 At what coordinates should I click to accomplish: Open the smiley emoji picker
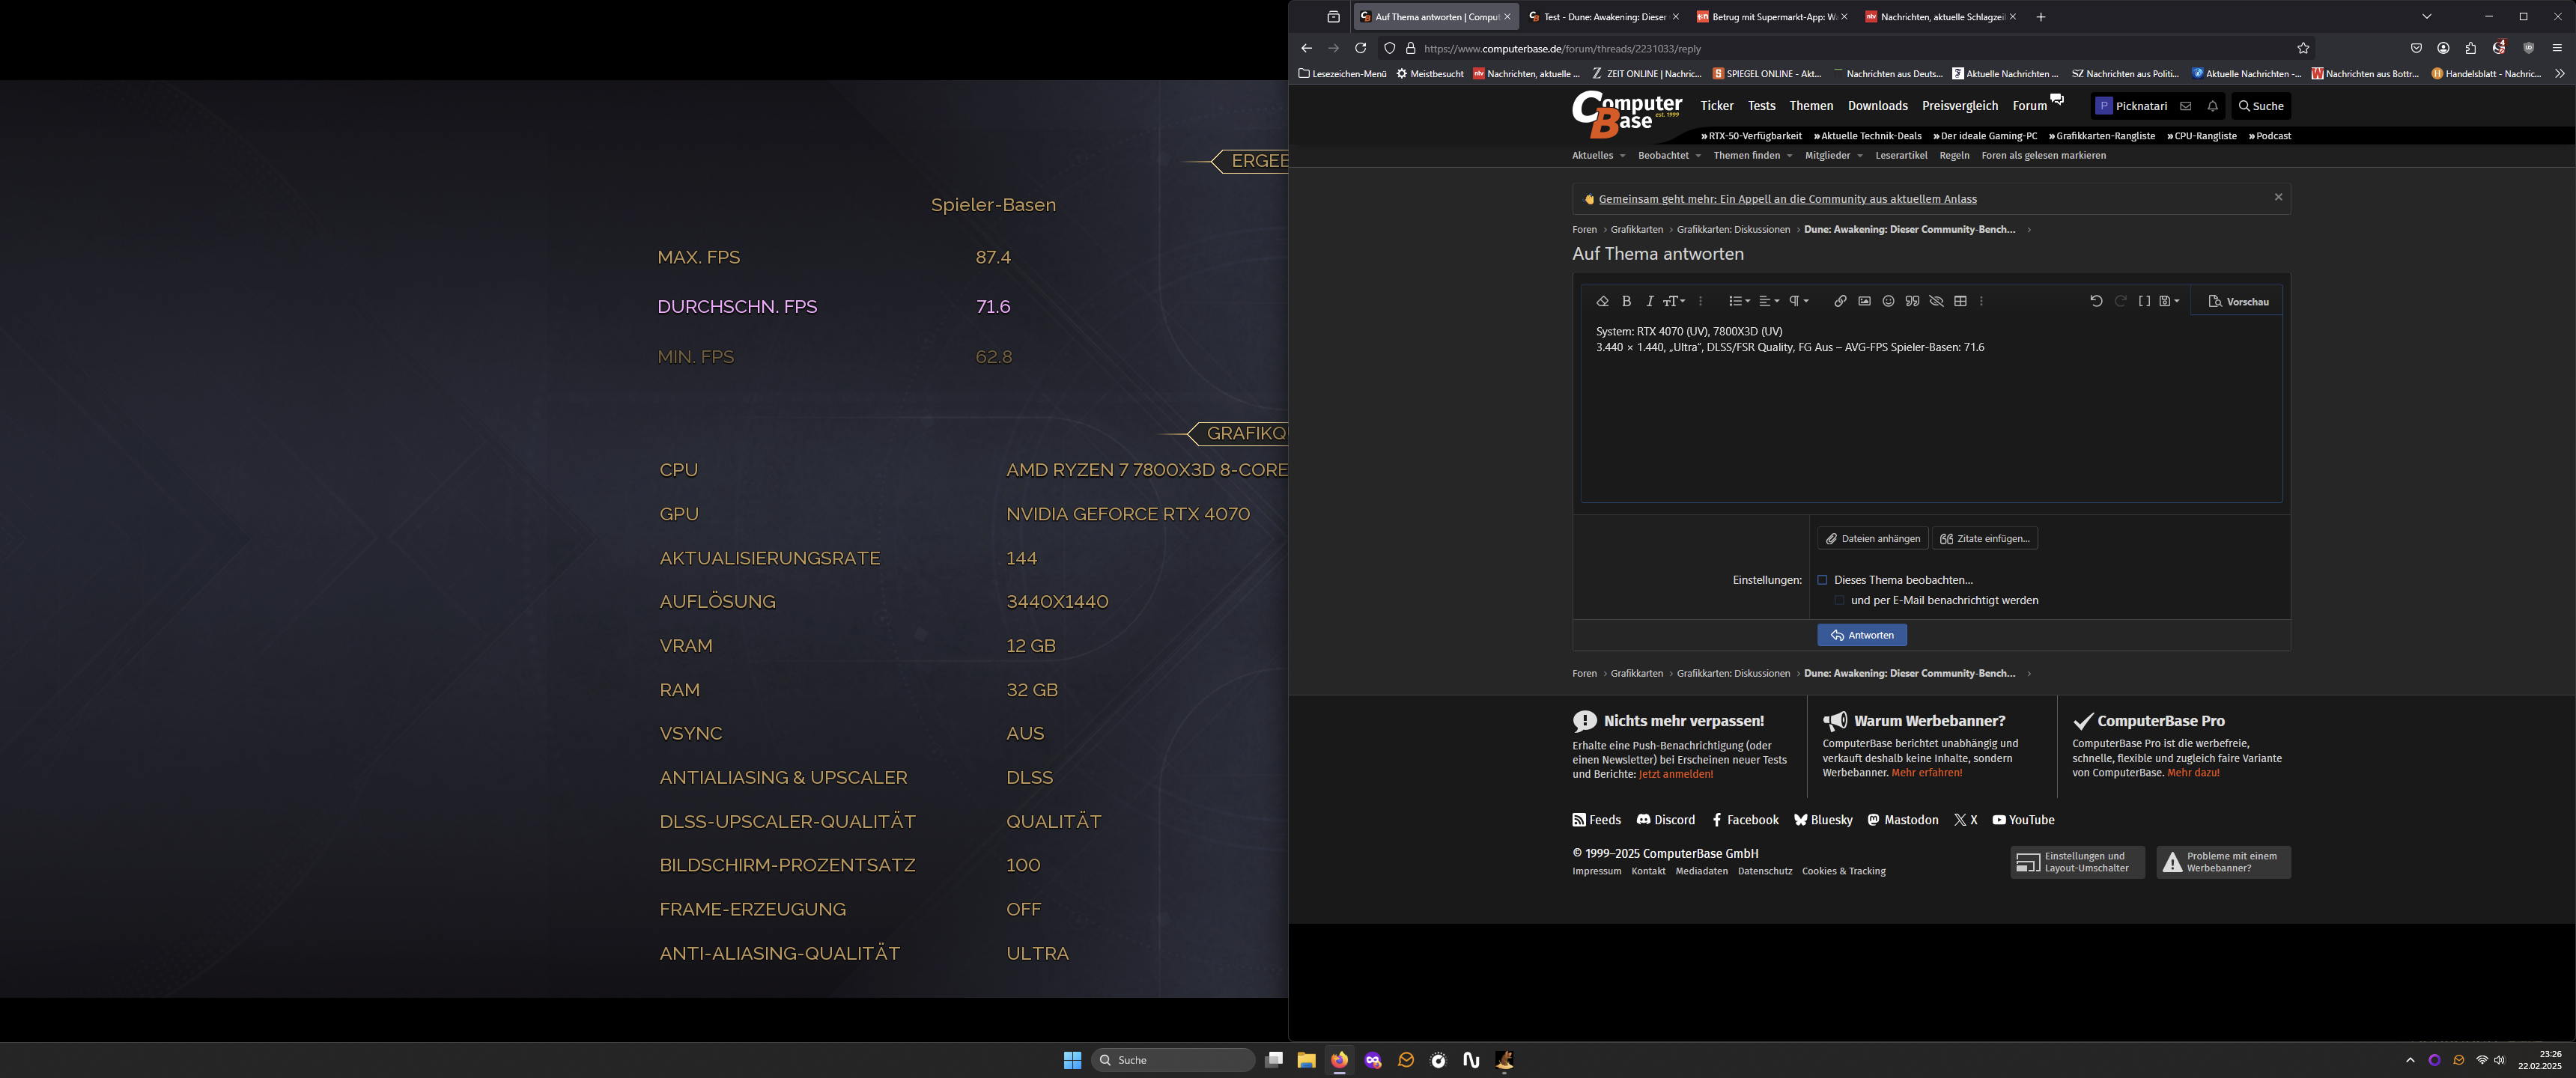[1888, 301]
